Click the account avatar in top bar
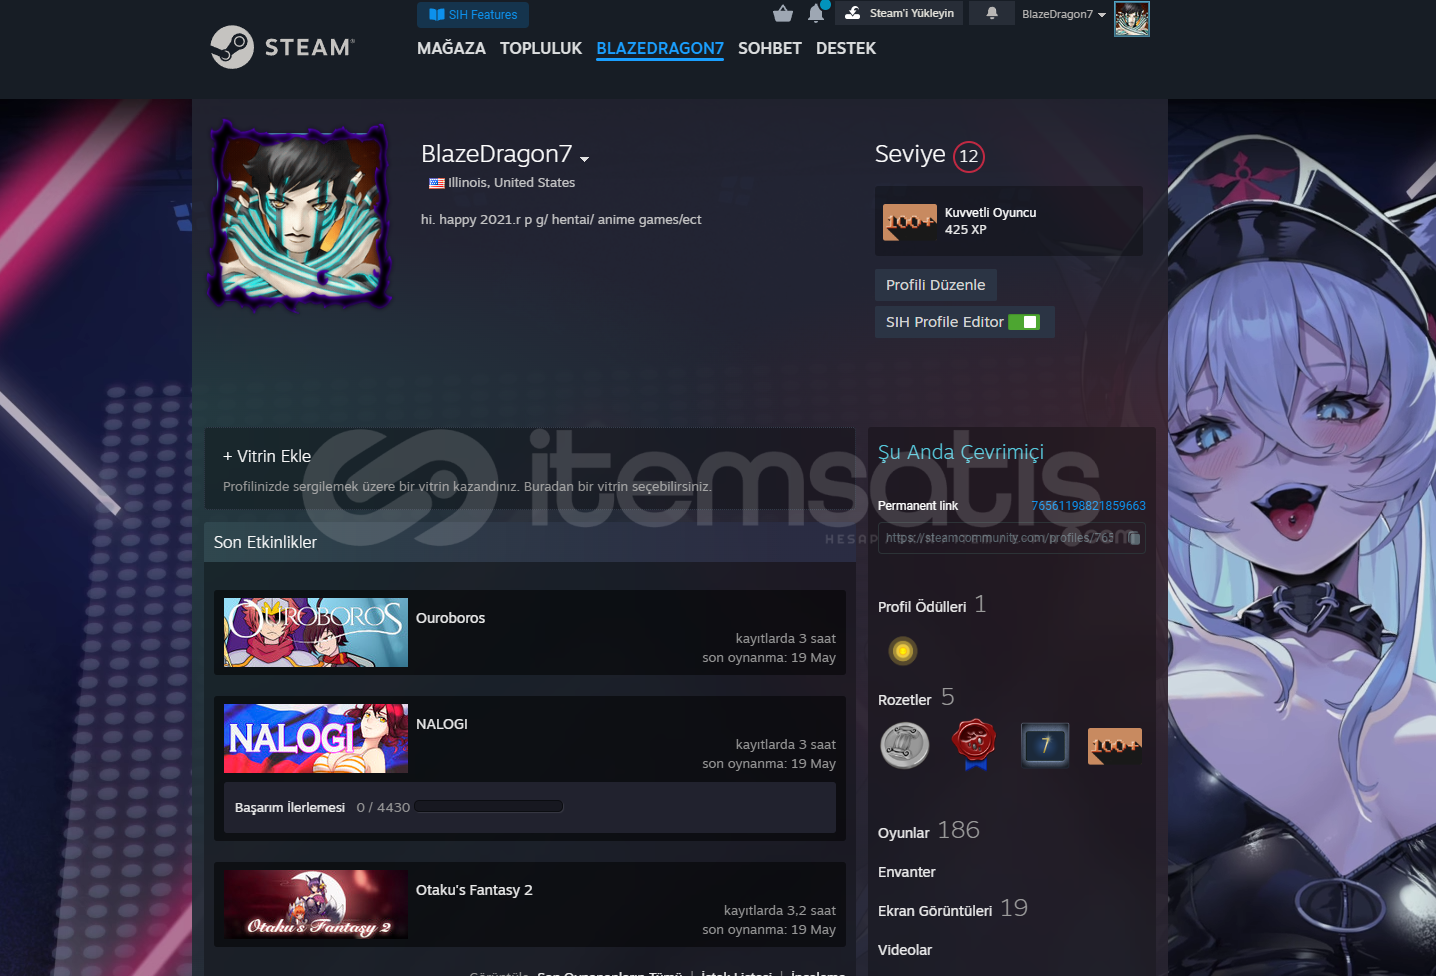The width and height of the screenshot is (1436, 976). point(1132,19)
